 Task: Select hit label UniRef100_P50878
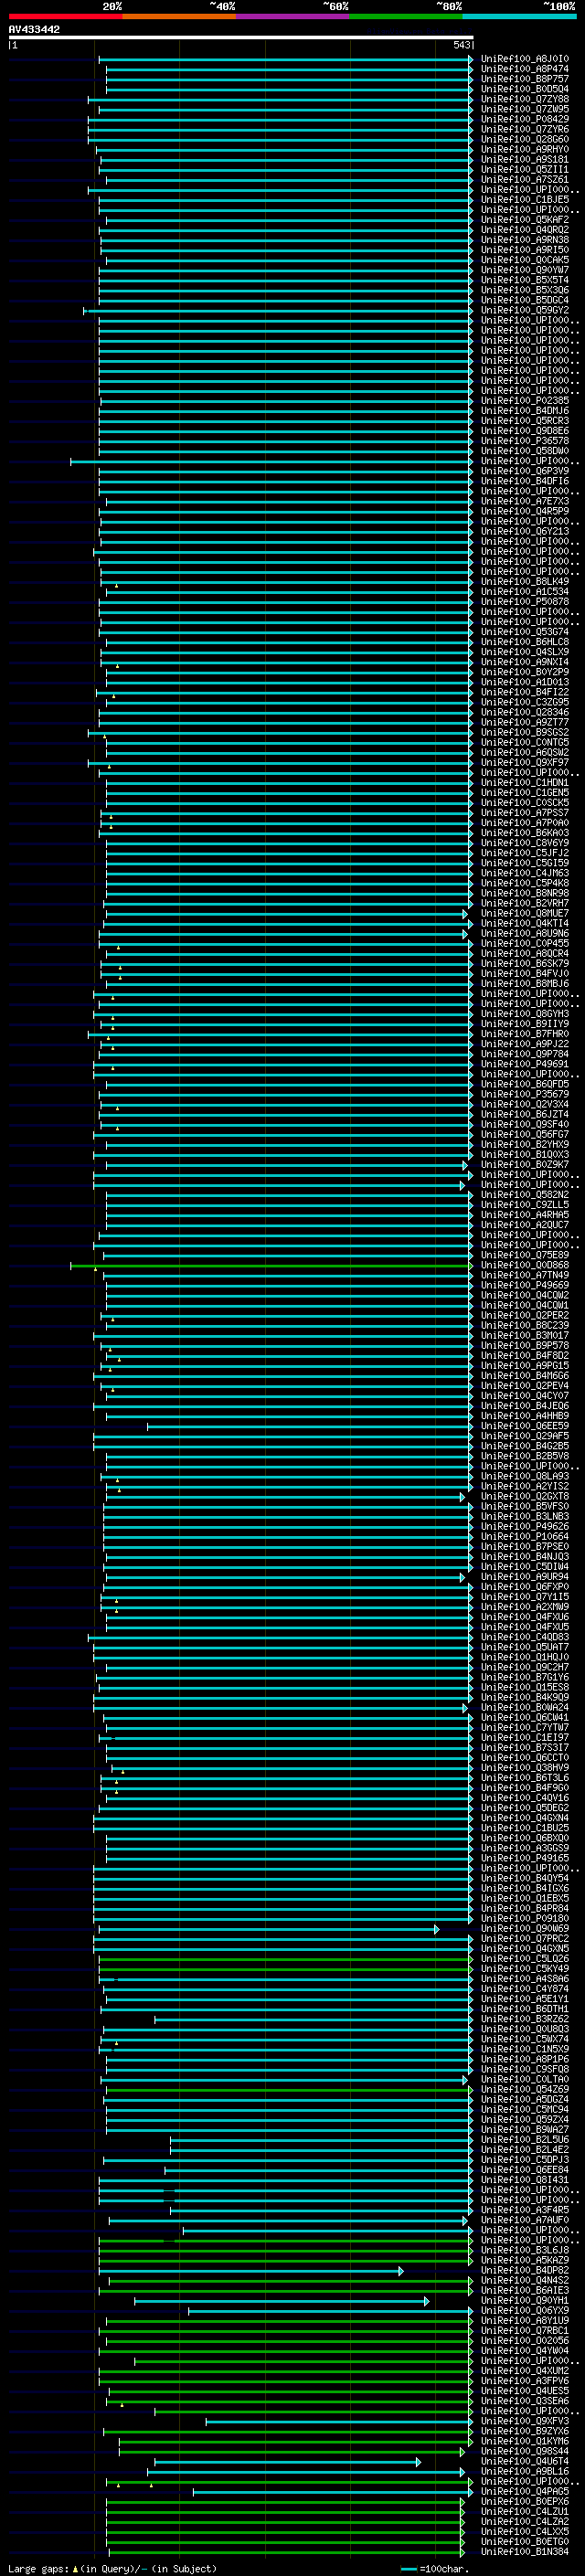tap(524, 602)
